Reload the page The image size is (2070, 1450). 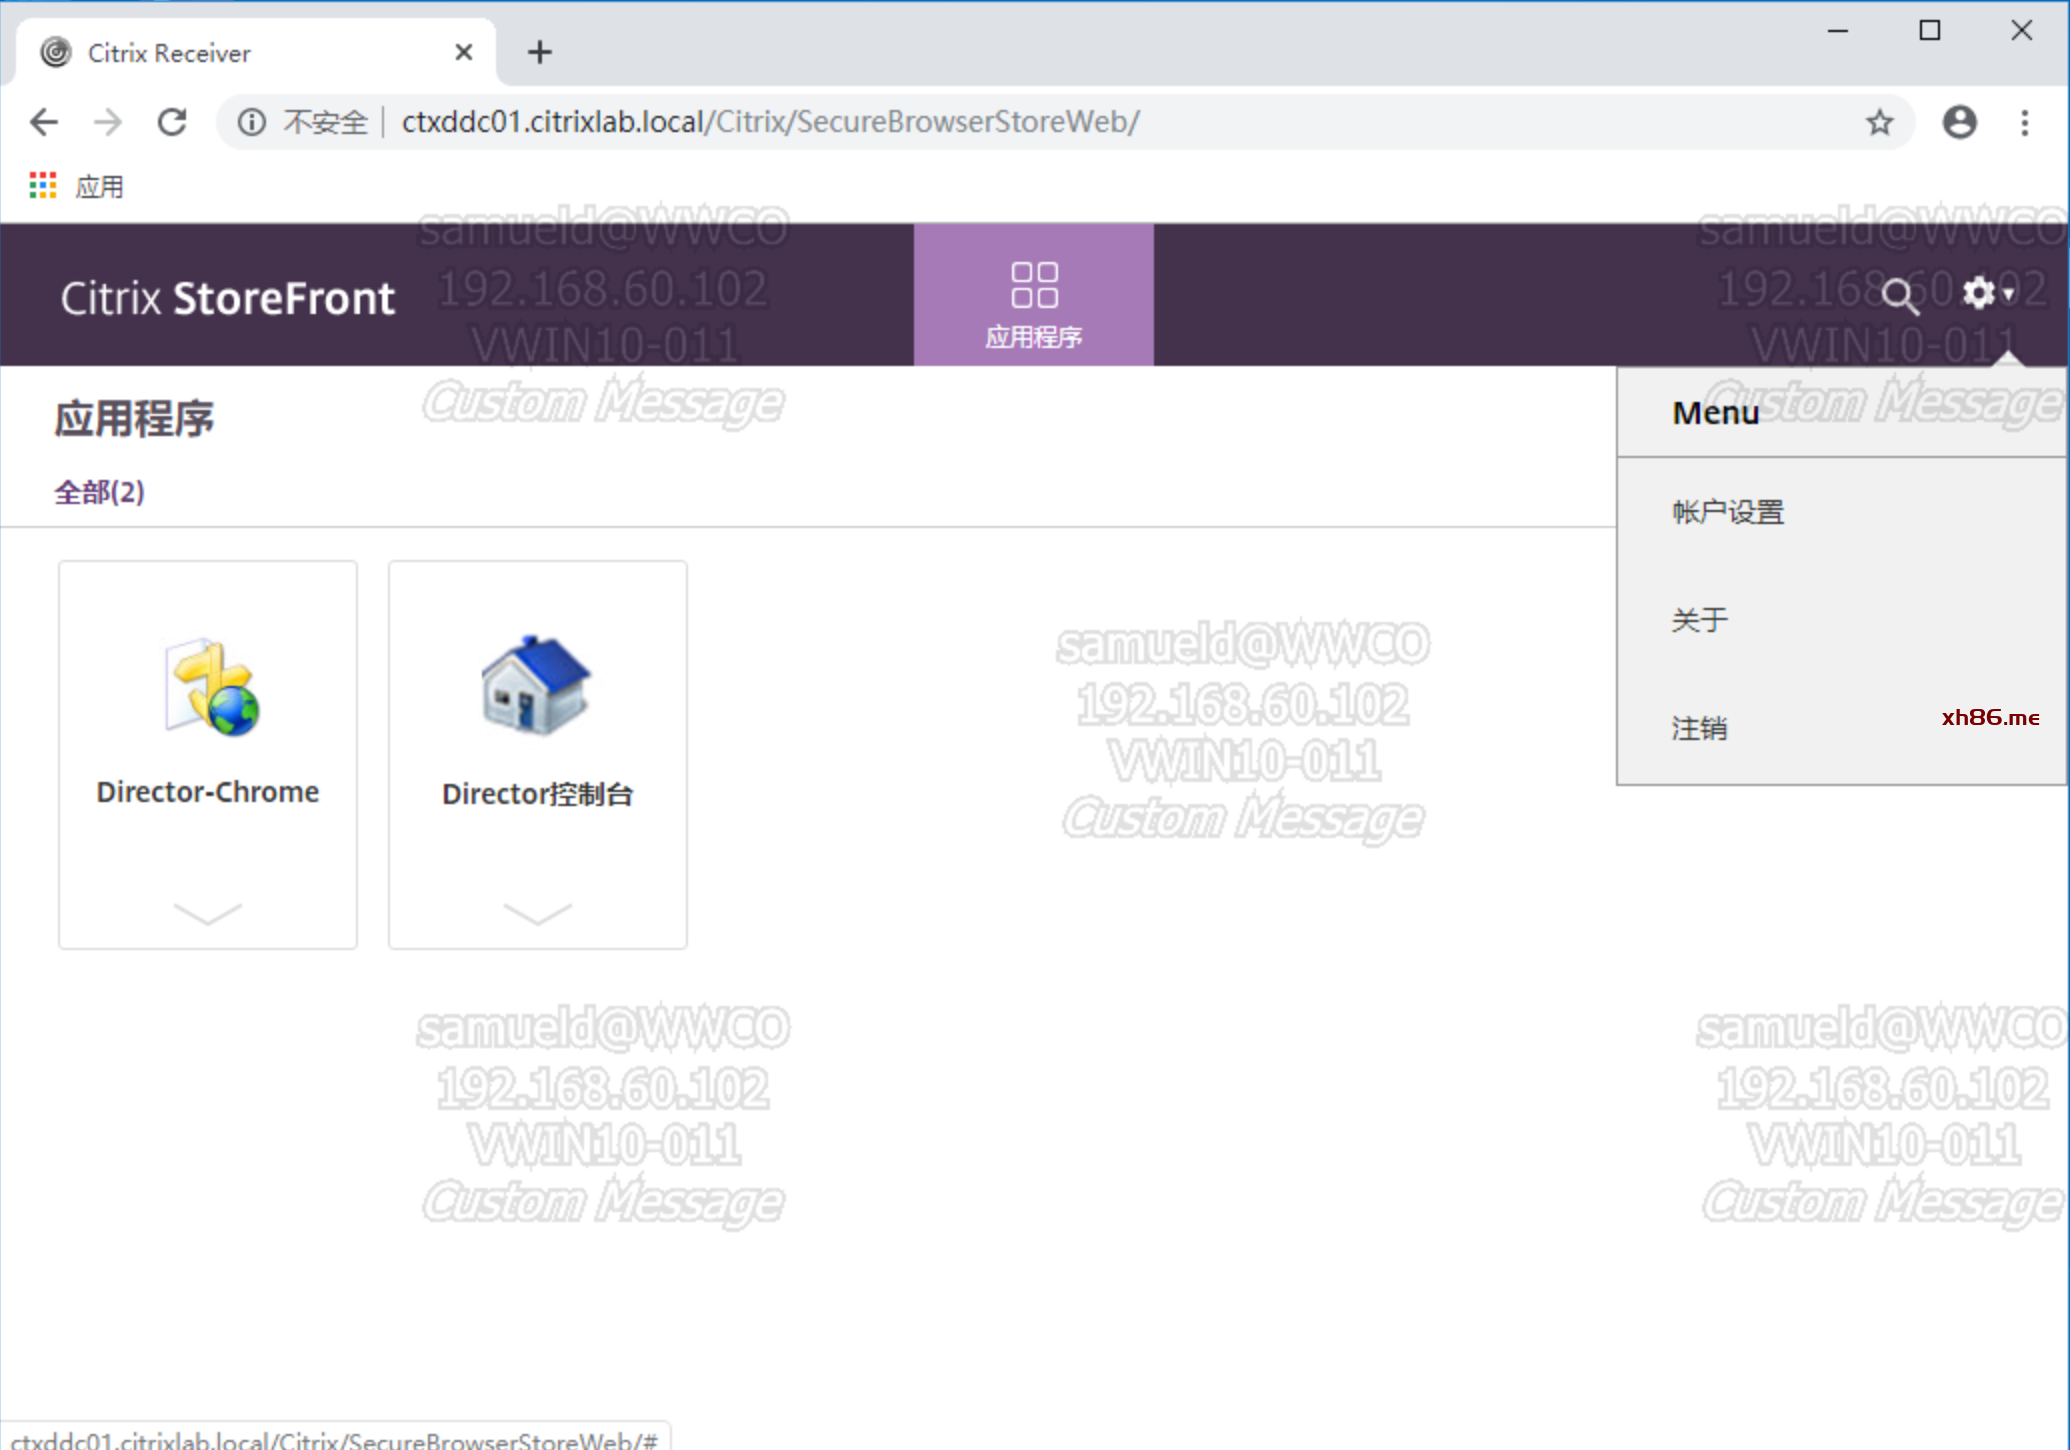pos(172,122)
